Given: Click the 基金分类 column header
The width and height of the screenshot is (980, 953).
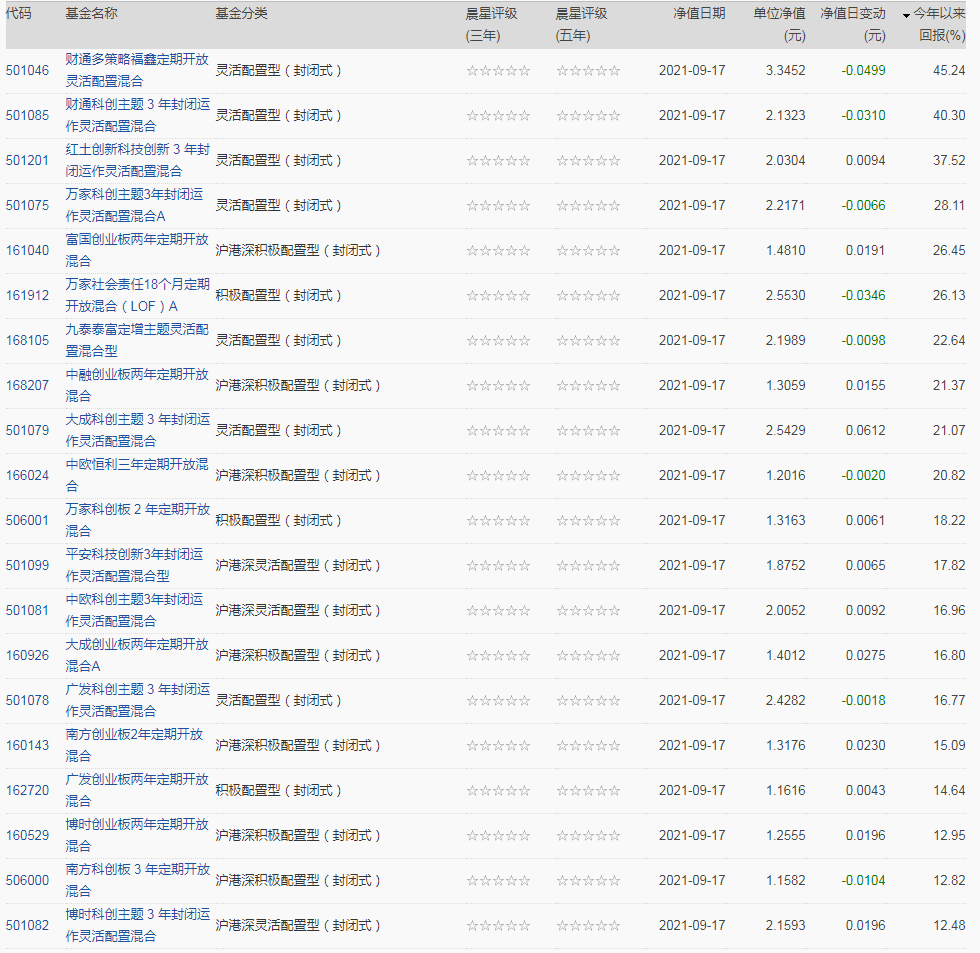Looking at the screenshot, I should 241,13.
